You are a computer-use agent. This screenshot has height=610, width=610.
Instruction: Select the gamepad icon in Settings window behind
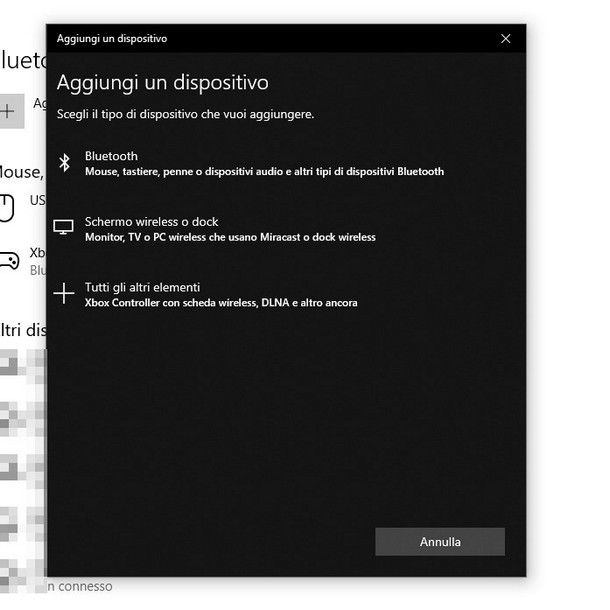[9, 261]
